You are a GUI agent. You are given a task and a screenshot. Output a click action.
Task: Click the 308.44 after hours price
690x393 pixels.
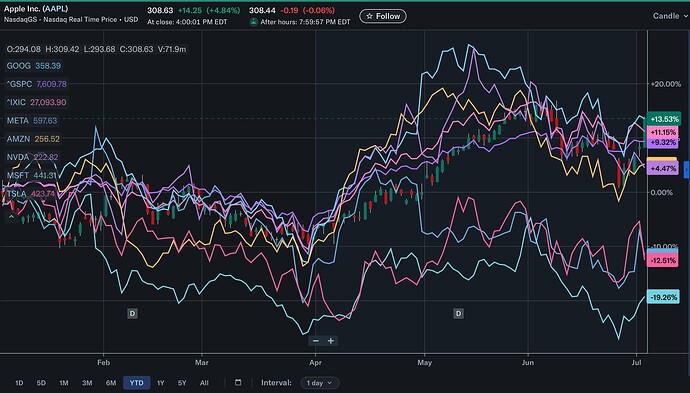point(262,10)
